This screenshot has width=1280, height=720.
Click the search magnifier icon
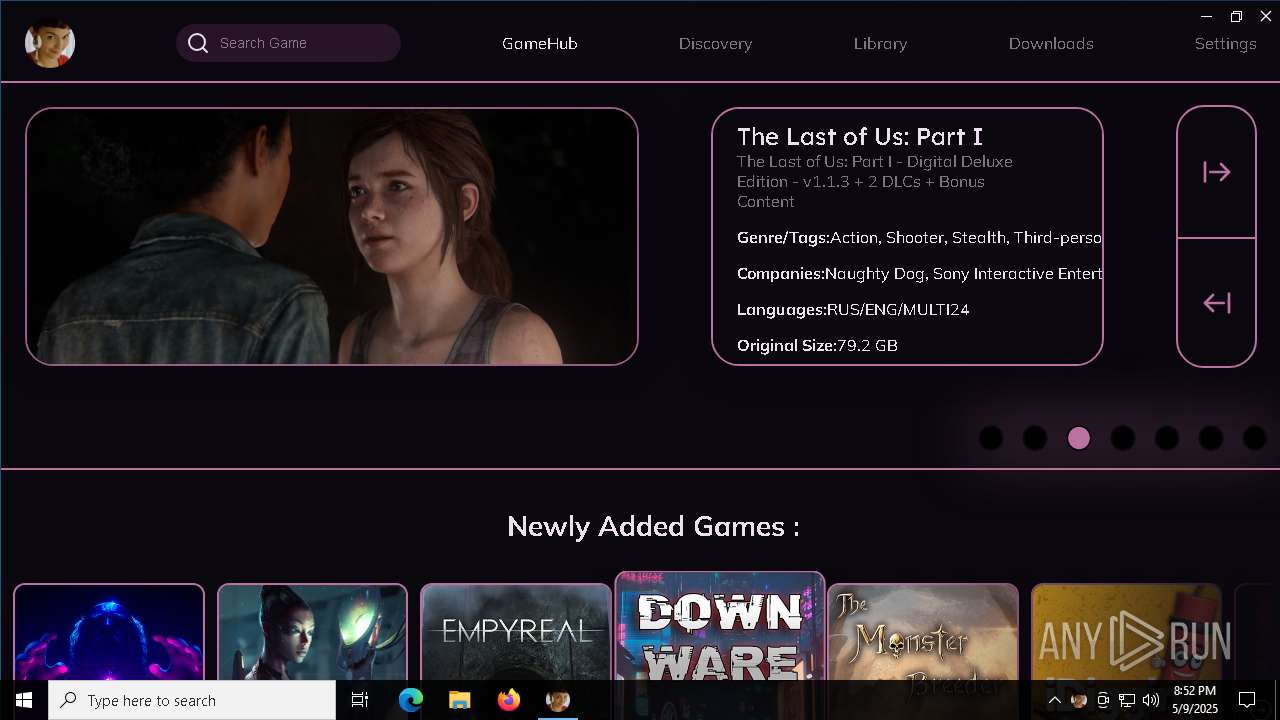coord(198,43)
